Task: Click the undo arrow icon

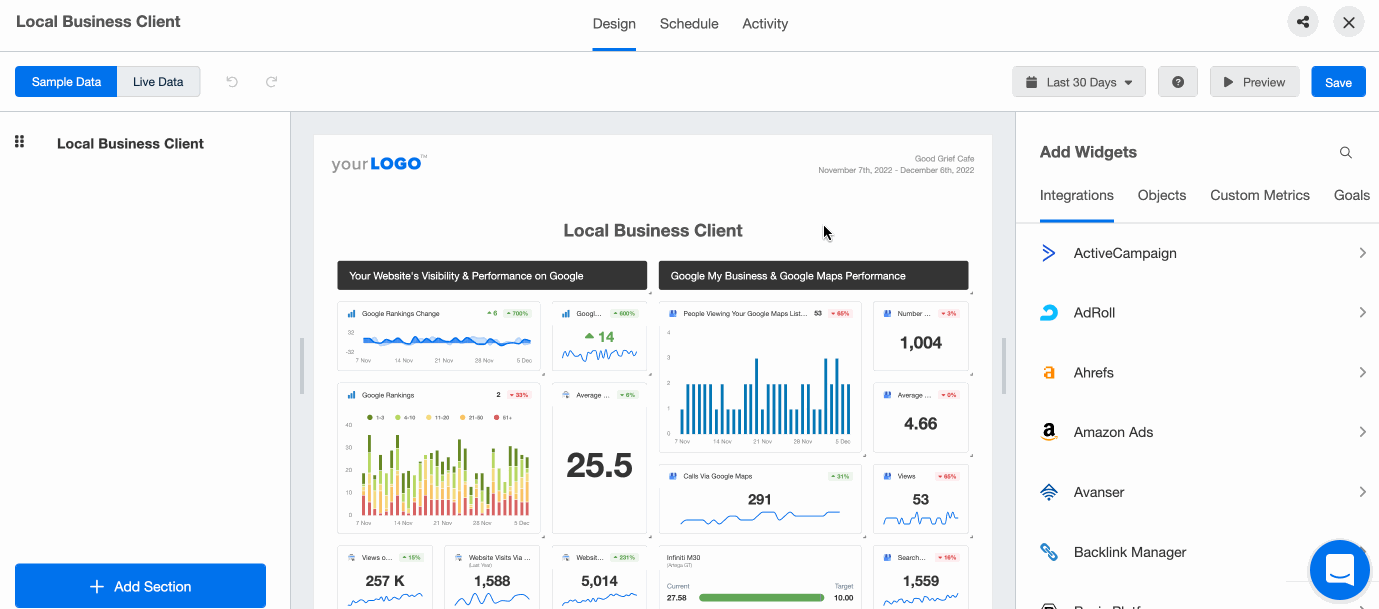Action: [x=231, y=81]
